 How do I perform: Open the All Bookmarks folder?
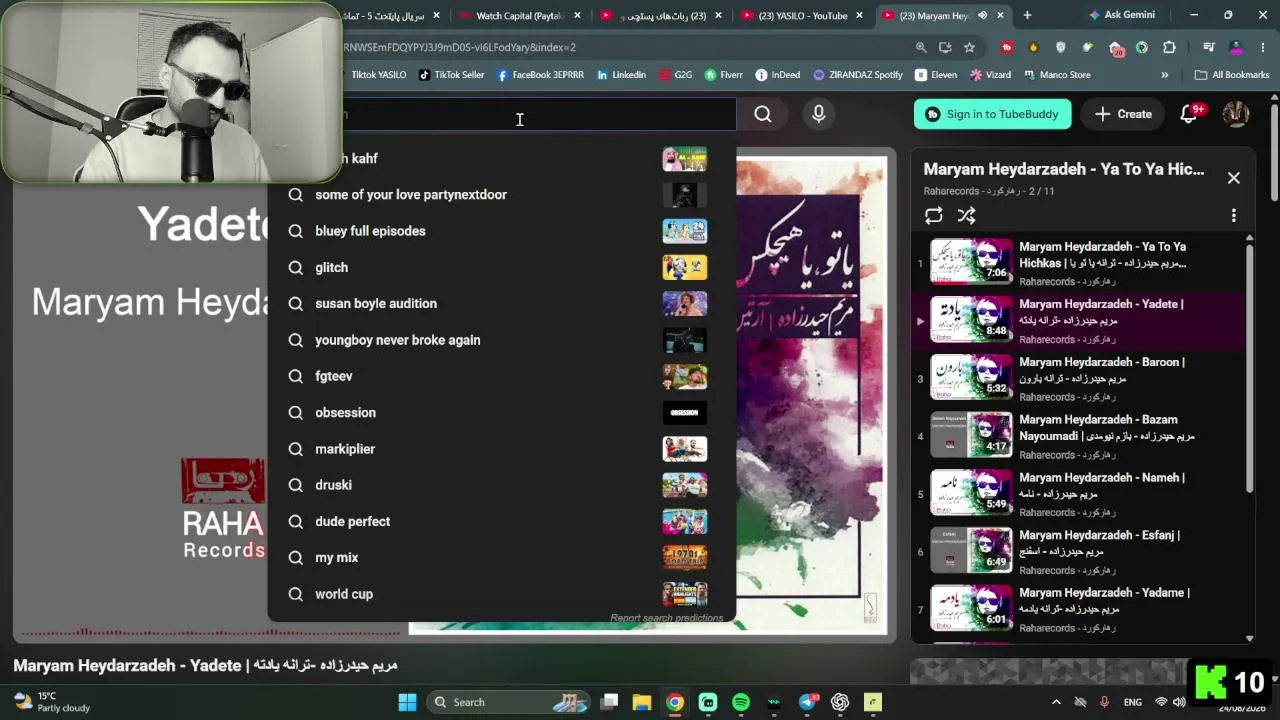(x=1232, y=75)
